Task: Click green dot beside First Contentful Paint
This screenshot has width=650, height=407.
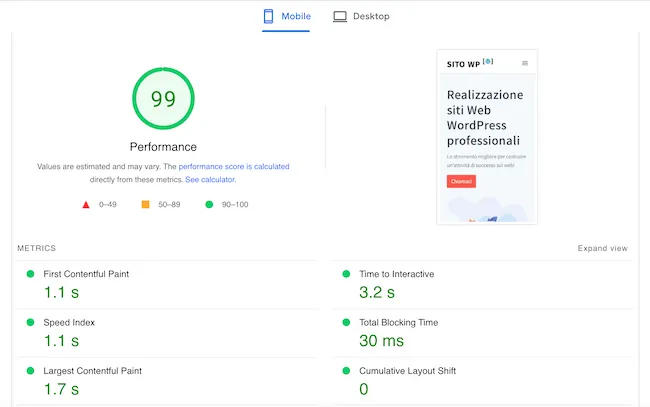Action: click(31, 274)
